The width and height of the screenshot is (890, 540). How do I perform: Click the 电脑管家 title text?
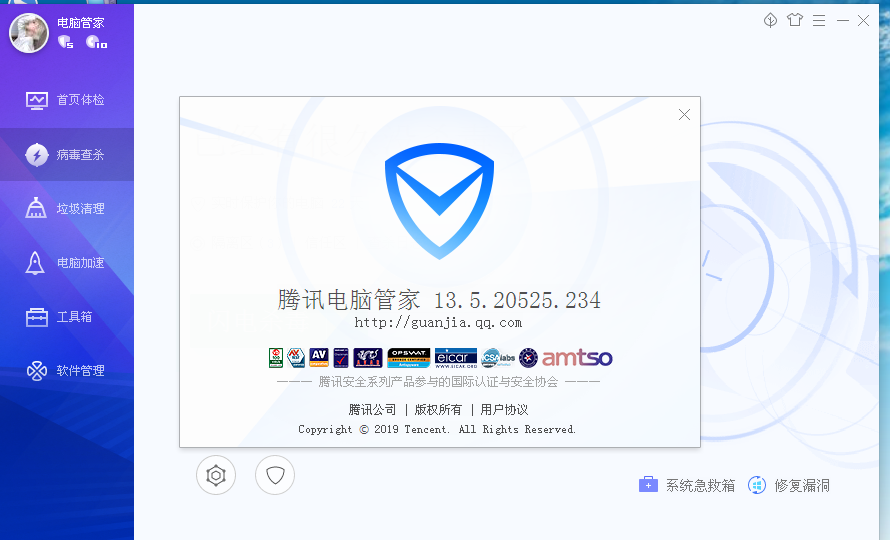tap(81, 23)
